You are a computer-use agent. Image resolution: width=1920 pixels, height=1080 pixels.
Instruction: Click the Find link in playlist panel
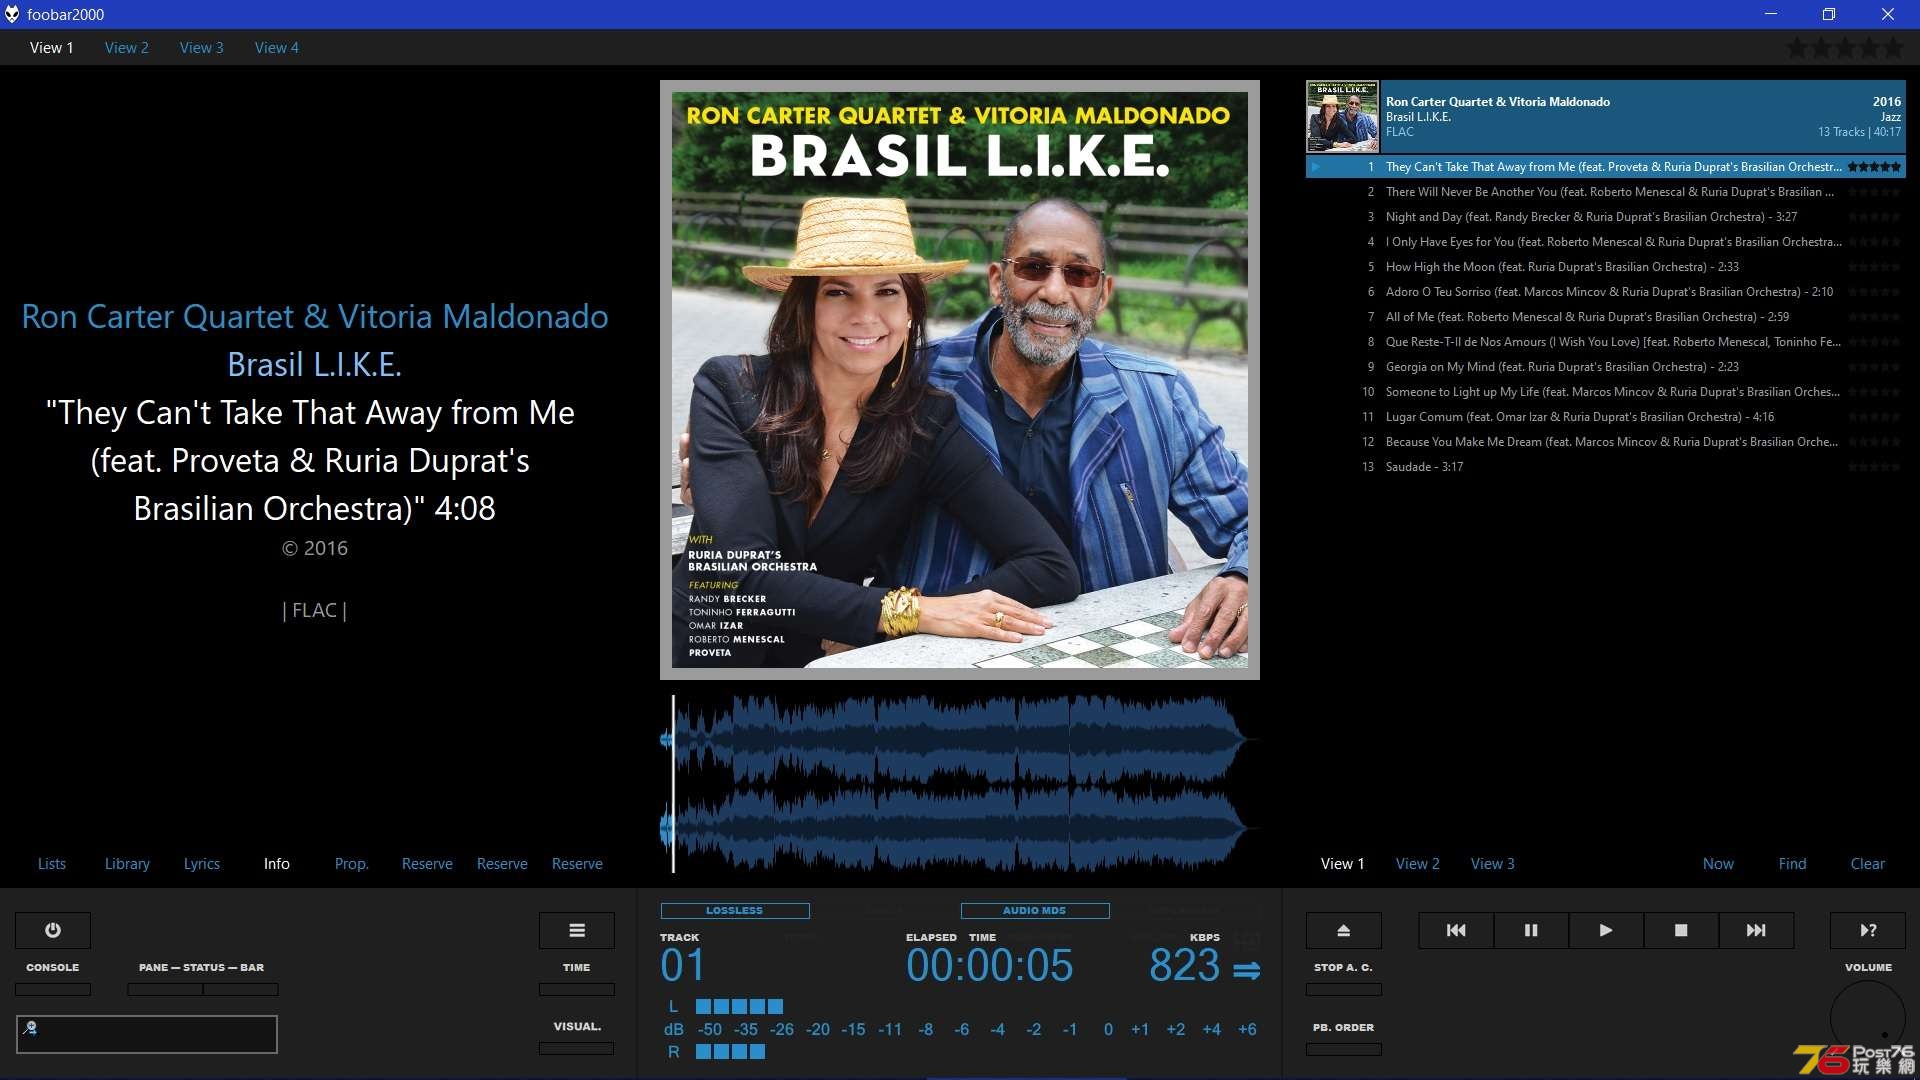coord(1793,863)
